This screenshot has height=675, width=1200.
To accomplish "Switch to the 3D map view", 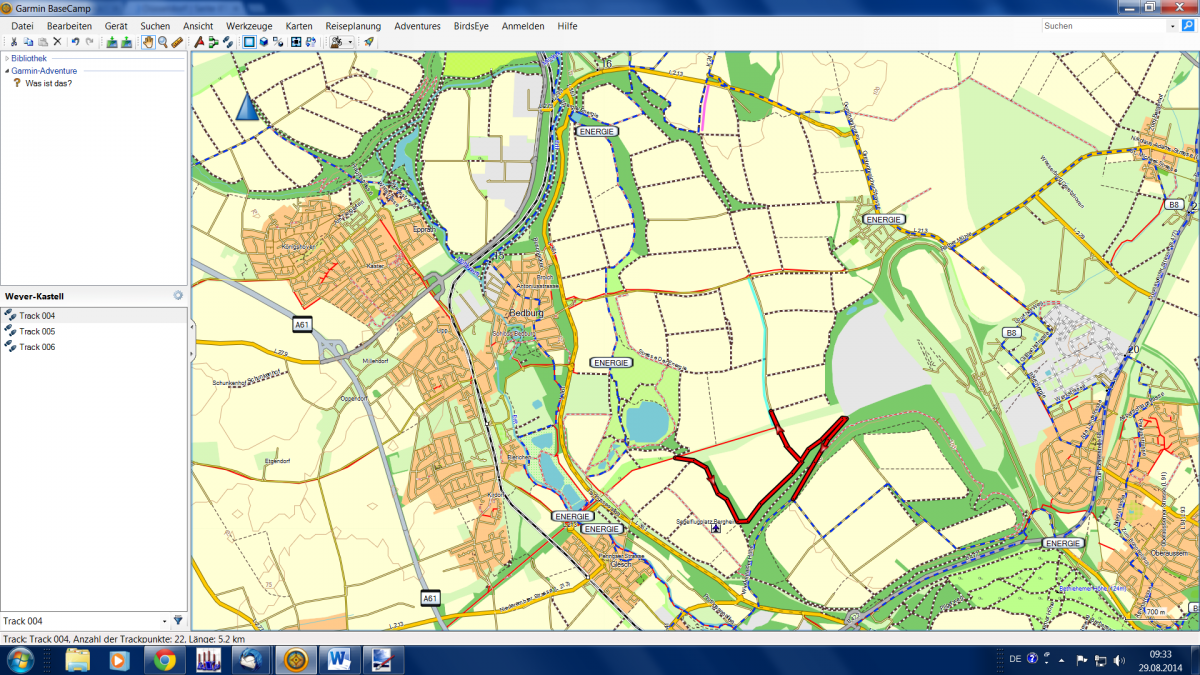I will coord(263,42).
